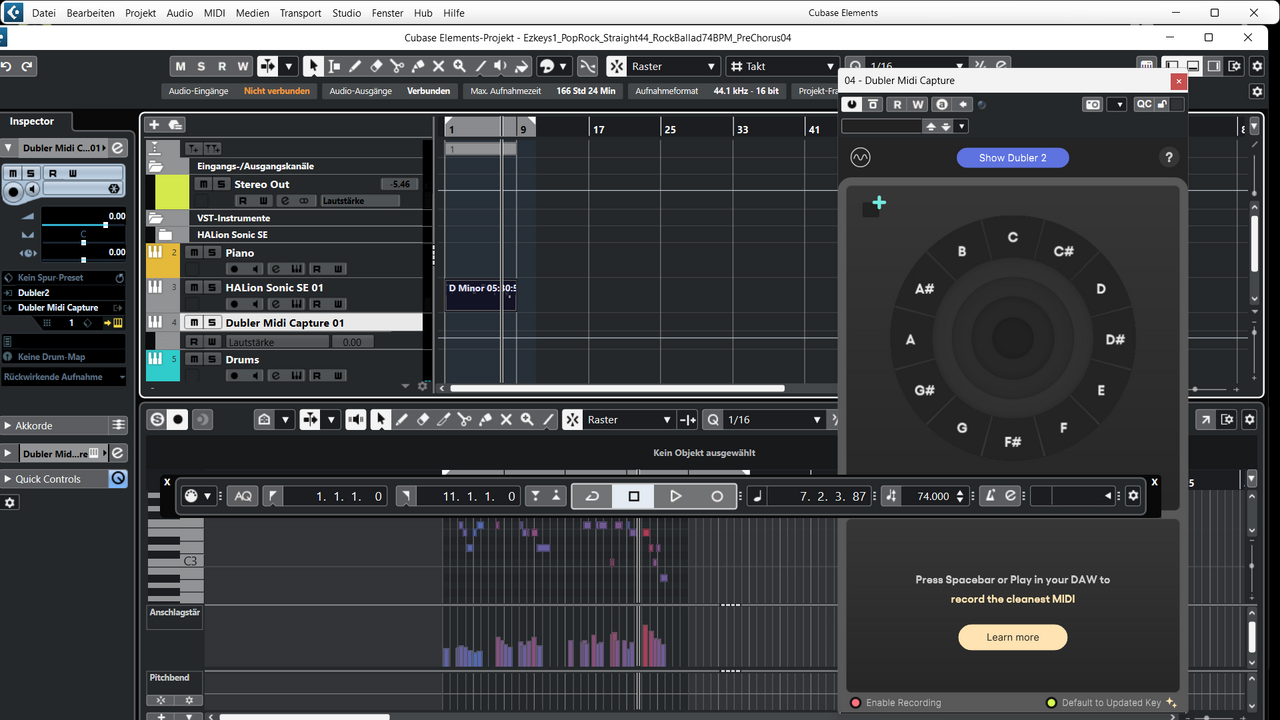
Task: Click the transport Stop button
Action: (x=634, y=496)
